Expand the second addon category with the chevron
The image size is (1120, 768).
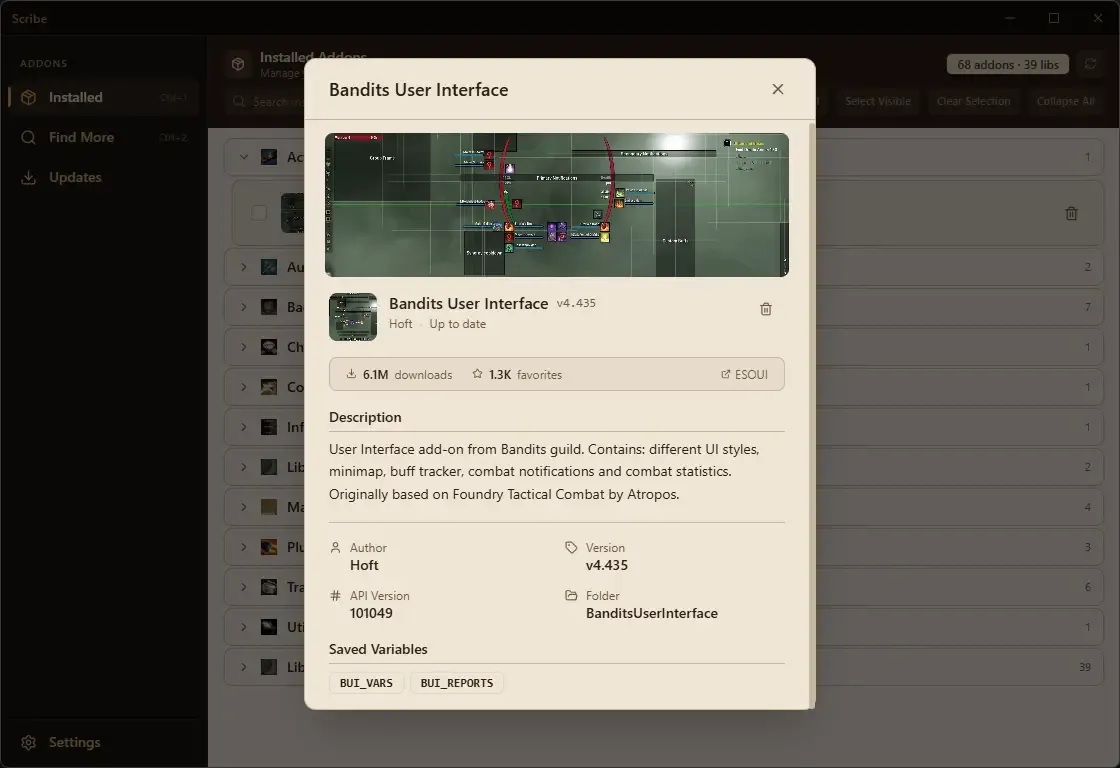(x=242, y=267)
